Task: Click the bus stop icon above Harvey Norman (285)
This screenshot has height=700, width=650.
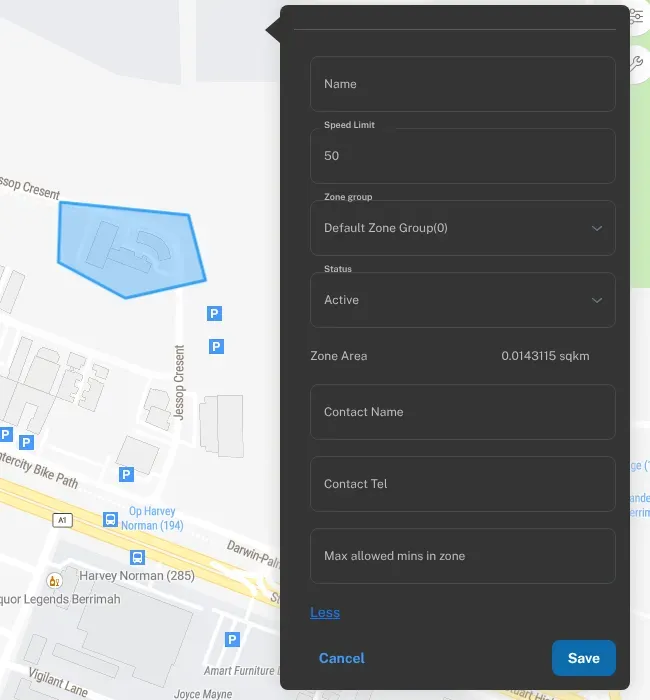Action: pyautogui.click(x=138, y=558)
